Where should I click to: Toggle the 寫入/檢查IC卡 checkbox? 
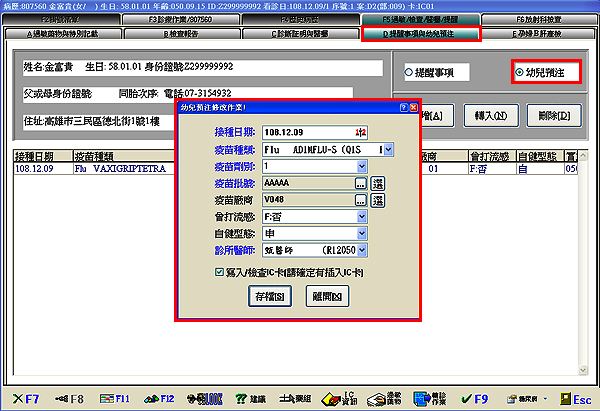coord(219,271)
